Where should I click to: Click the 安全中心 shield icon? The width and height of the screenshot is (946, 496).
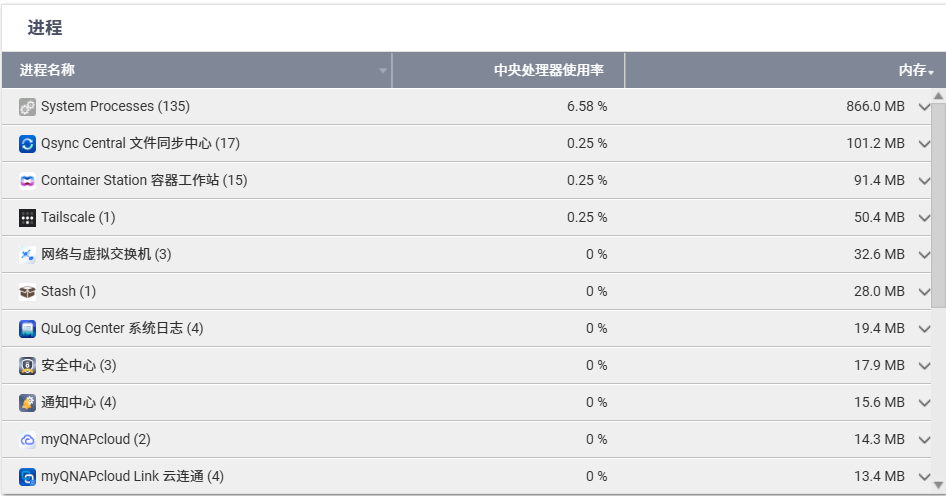click(27, 366)
